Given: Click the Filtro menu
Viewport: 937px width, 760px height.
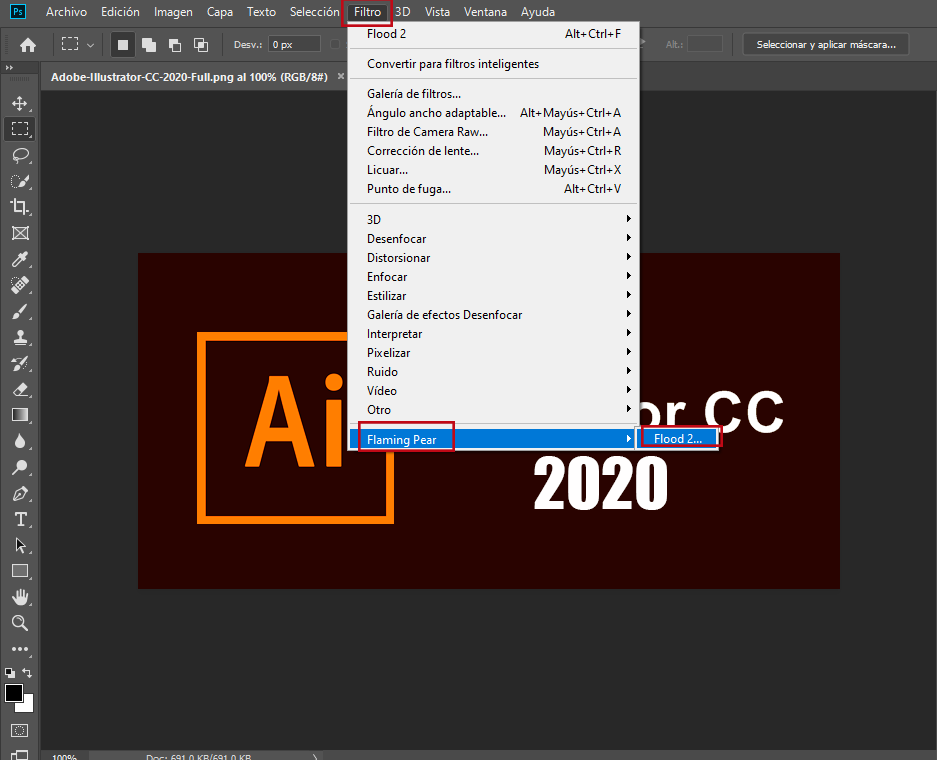Looking at the screenshot, I should [367, 12].
